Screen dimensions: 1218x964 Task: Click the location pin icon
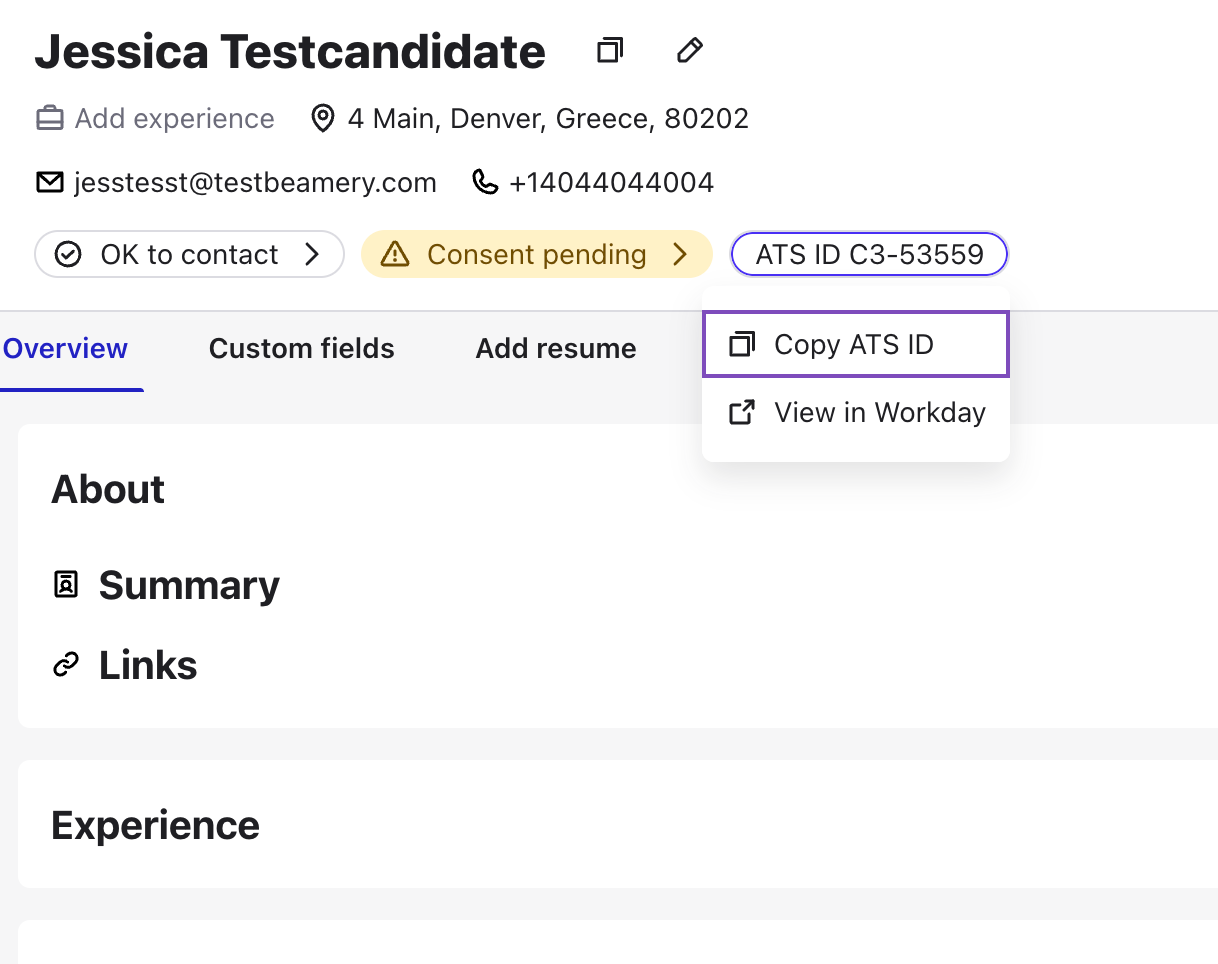[322, 119]
